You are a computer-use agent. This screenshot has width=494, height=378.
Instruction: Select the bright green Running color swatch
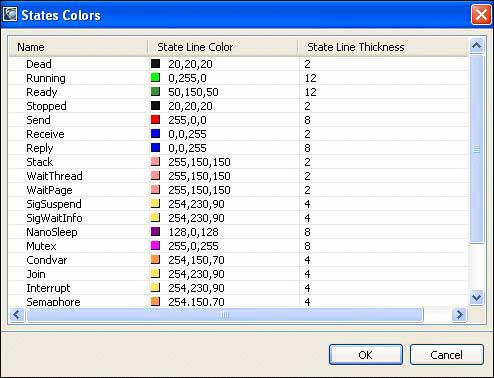pyautogui.click(x=155, y=78)
